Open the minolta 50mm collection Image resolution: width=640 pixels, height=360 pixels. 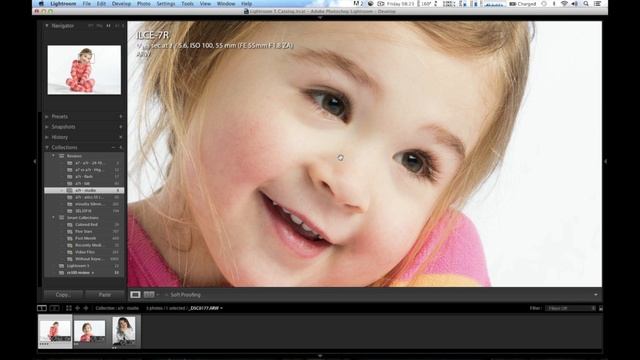[x=84, y=204]
